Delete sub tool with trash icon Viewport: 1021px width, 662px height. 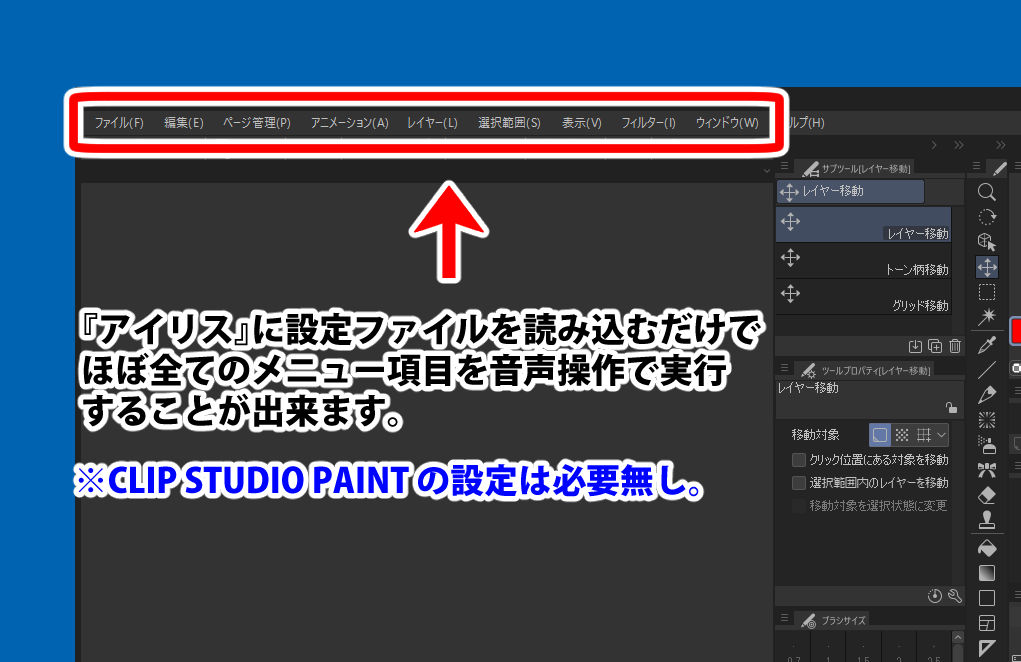tap(955, 346)
